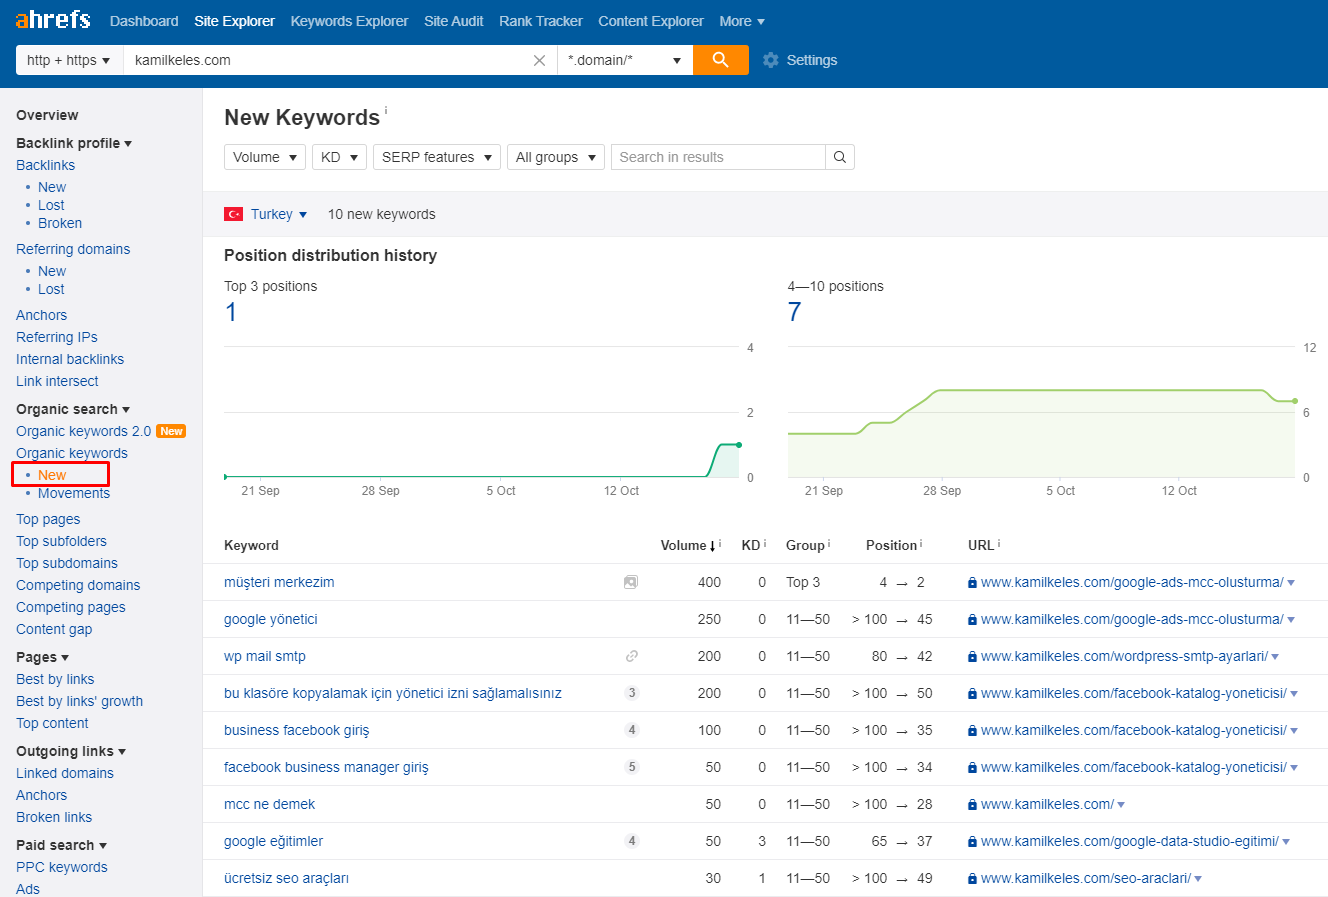1328x897 pixels.
Task: Open google-data-studio-egitimi URL link
Action: pyautogui.click(x=1129, y=841)
